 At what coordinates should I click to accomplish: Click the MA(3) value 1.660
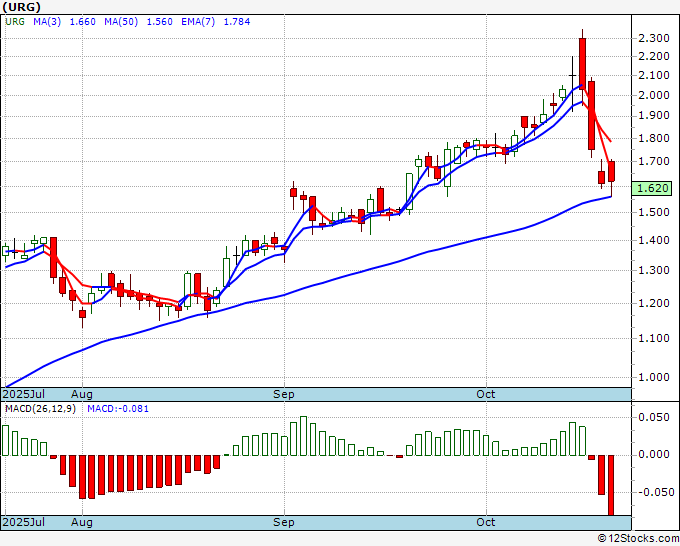coord(82,22)
